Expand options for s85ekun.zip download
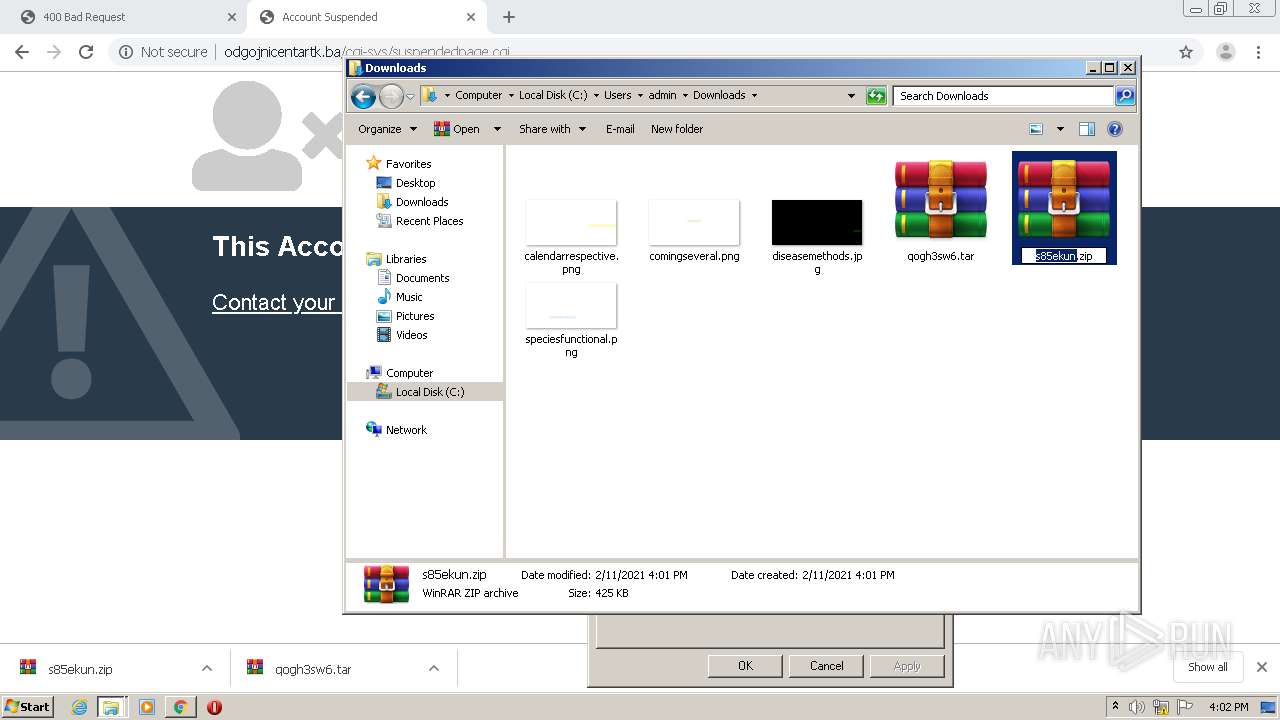Screen dimensions: 1280x720 (x=206, y=669)
